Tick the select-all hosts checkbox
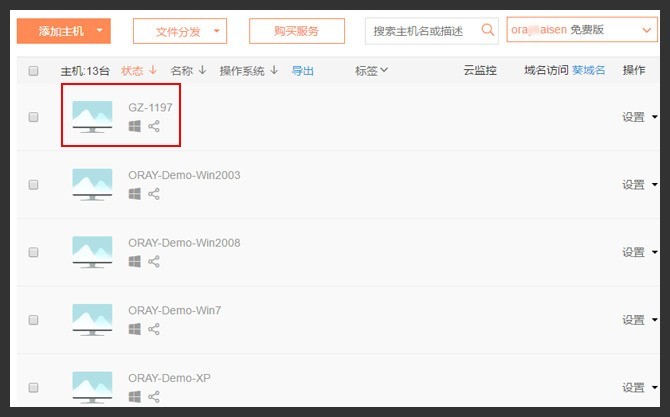Viewport: 670px width, 417px height. 33,70
